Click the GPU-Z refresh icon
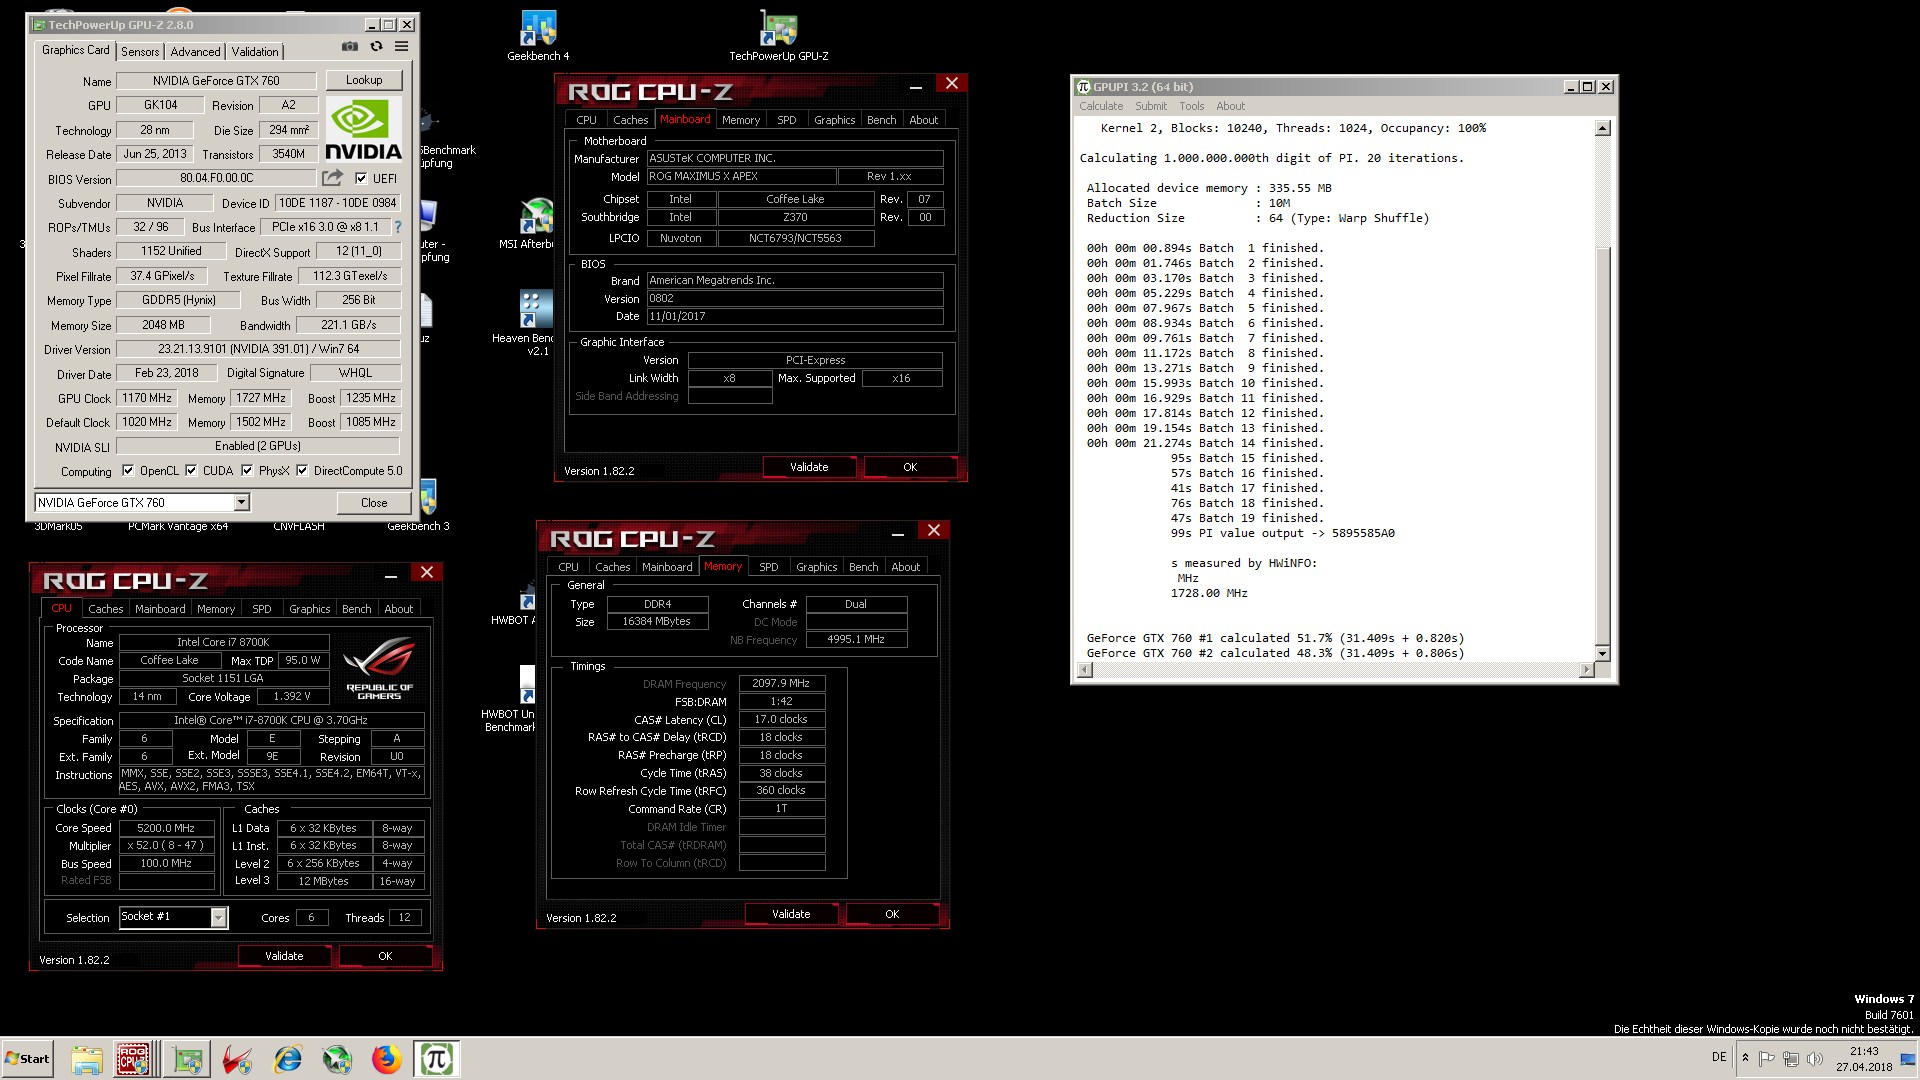 coord(376,47)
